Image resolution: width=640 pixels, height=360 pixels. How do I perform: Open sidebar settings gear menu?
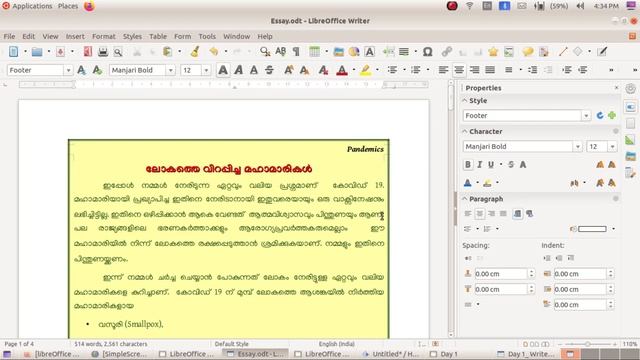pos(631,89)
